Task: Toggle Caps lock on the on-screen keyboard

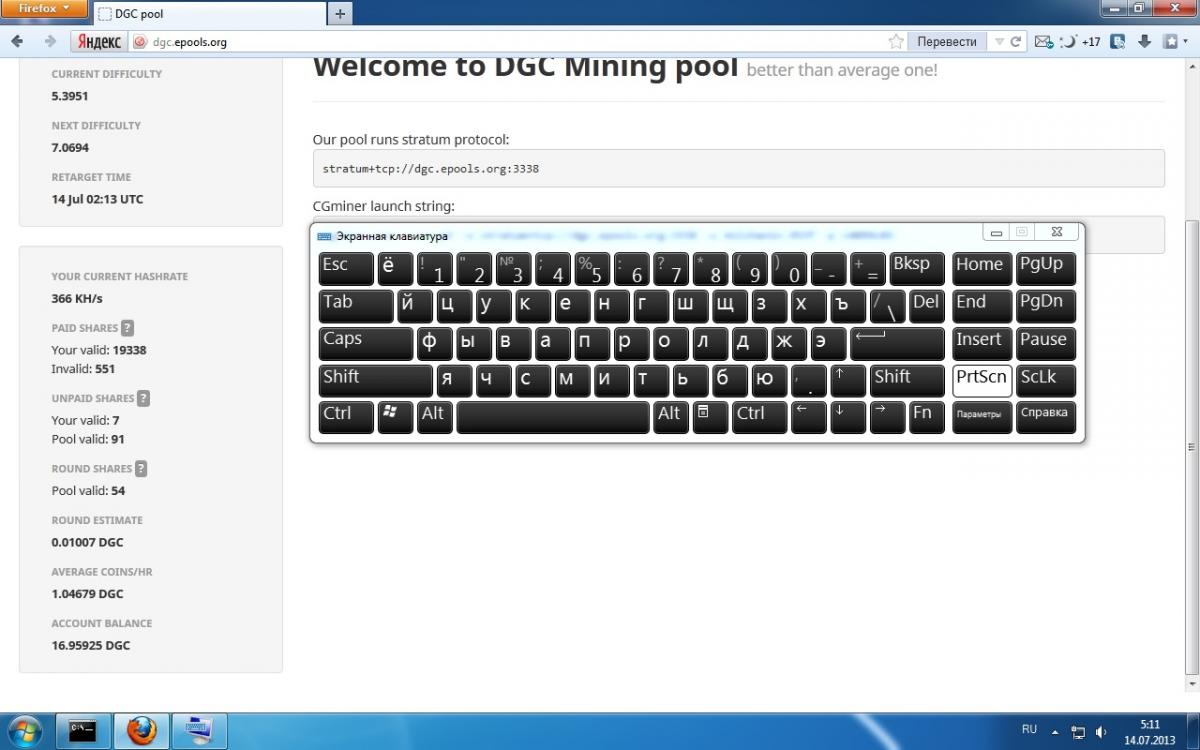Action: (x=365, y=343)
